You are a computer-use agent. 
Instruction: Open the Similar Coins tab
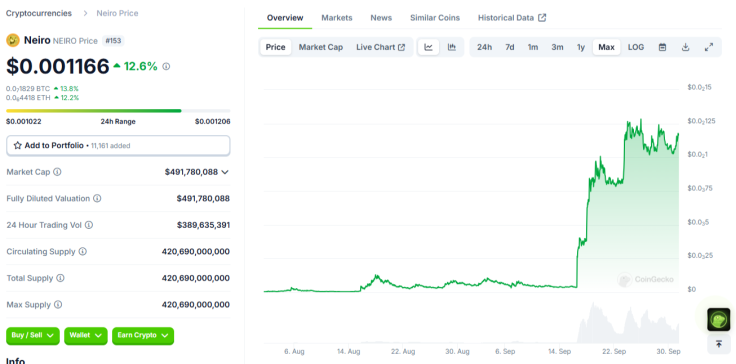click(x=435, y=18)
